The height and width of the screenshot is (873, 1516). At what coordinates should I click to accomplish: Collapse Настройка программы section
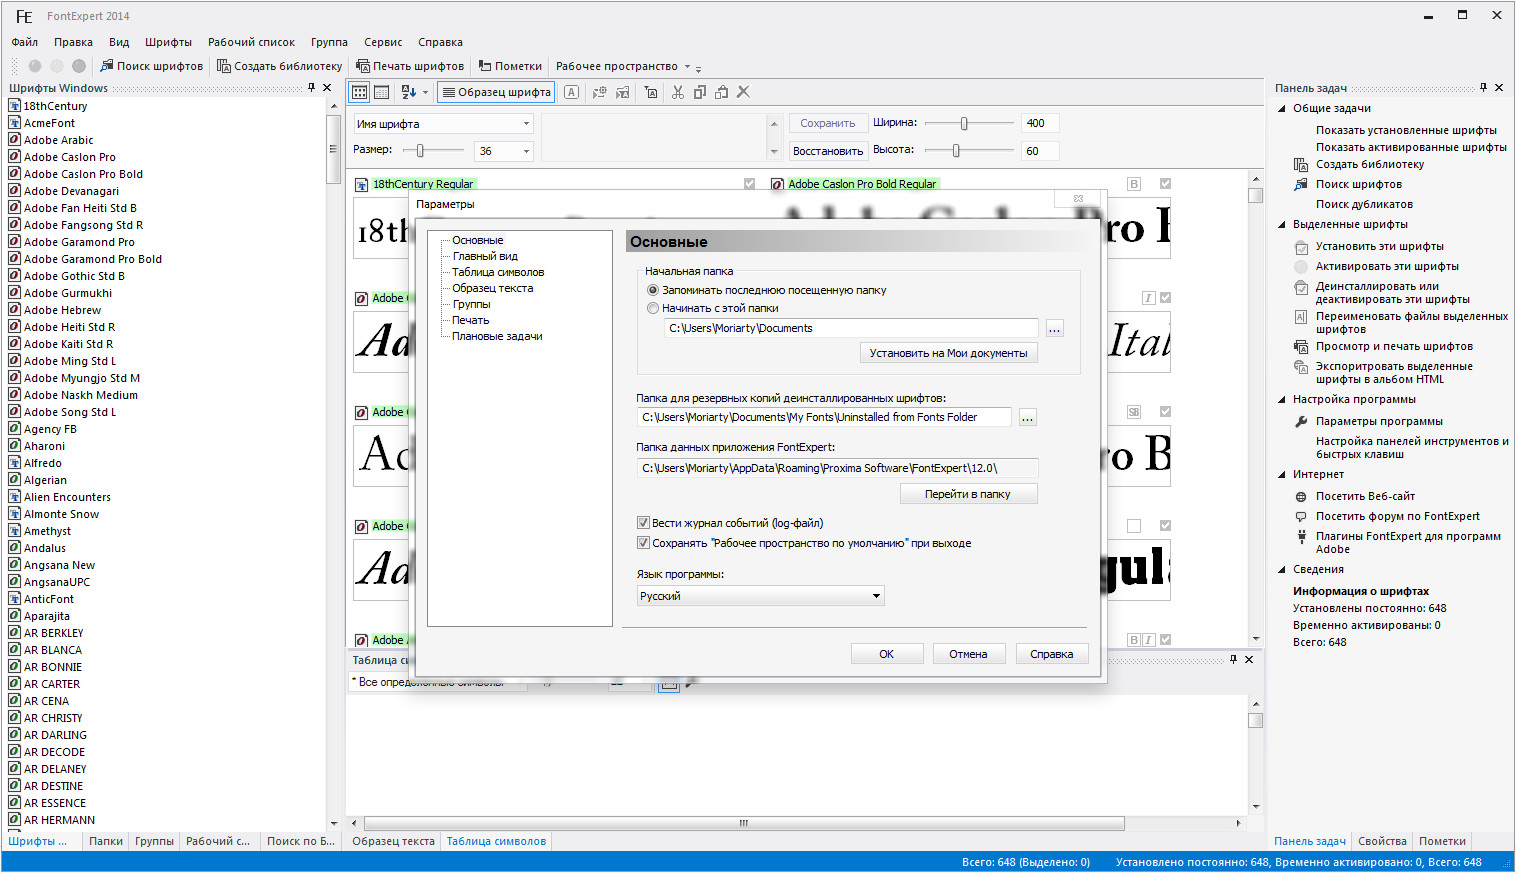pos(1283,399)
